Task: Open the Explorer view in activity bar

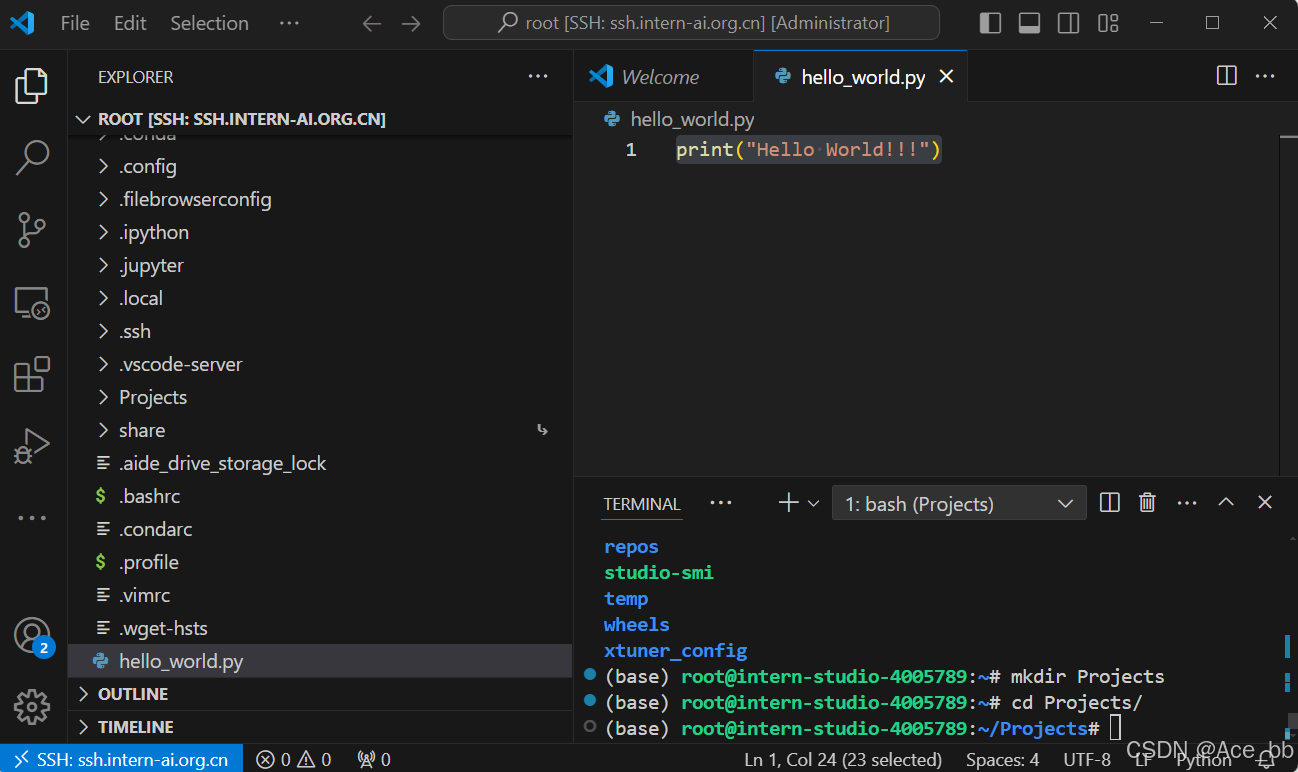Action: 32,86
